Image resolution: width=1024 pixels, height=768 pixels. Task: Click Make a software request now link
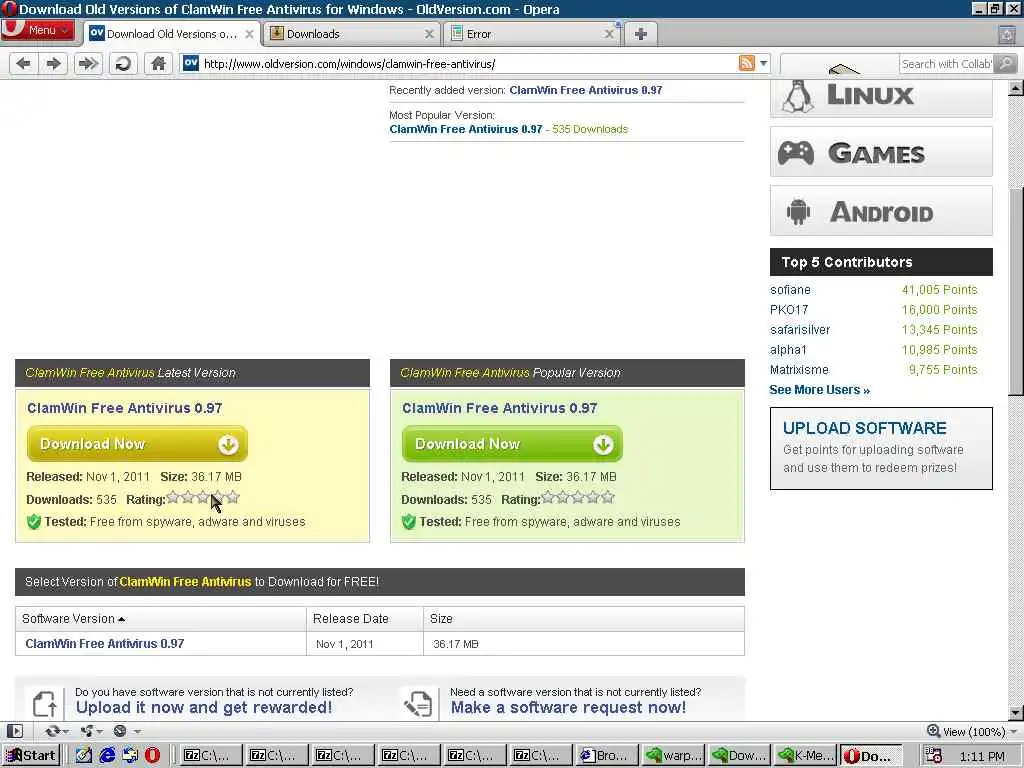(x=568, y=707)
